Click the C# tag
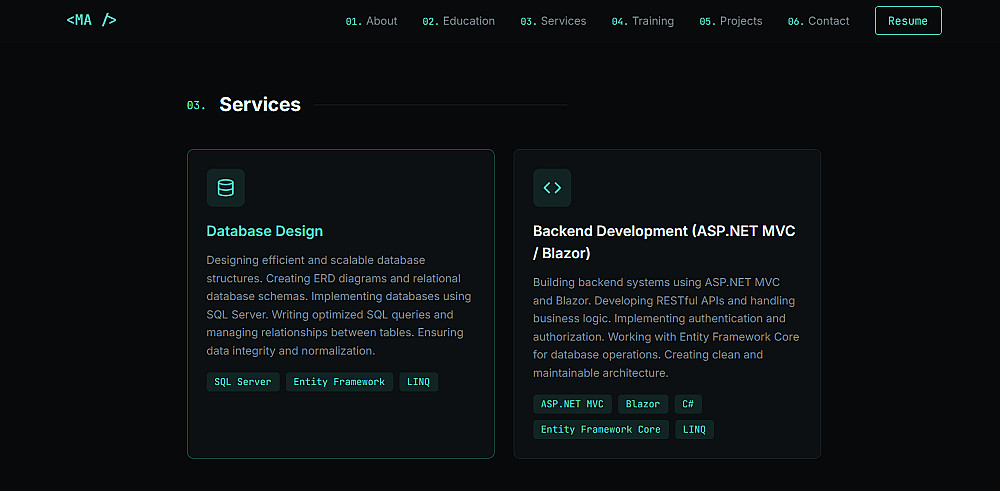Screen dimensions: 1000x491 pyautogui.click(x=688, y=404)
